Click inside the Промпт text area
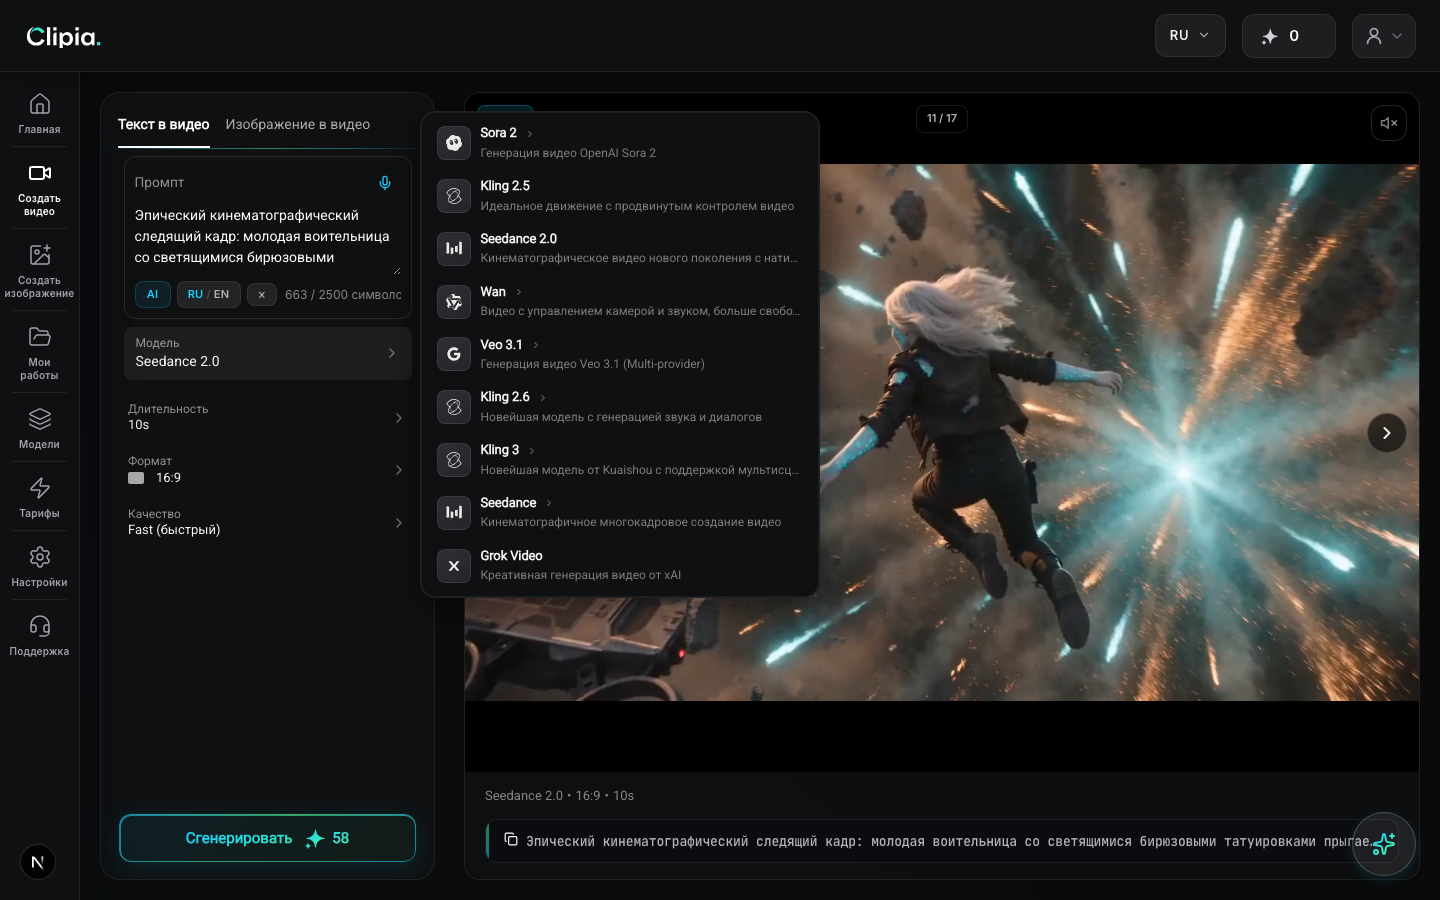The height and width of the screenshot is (900, 1440). click(268, 237)
